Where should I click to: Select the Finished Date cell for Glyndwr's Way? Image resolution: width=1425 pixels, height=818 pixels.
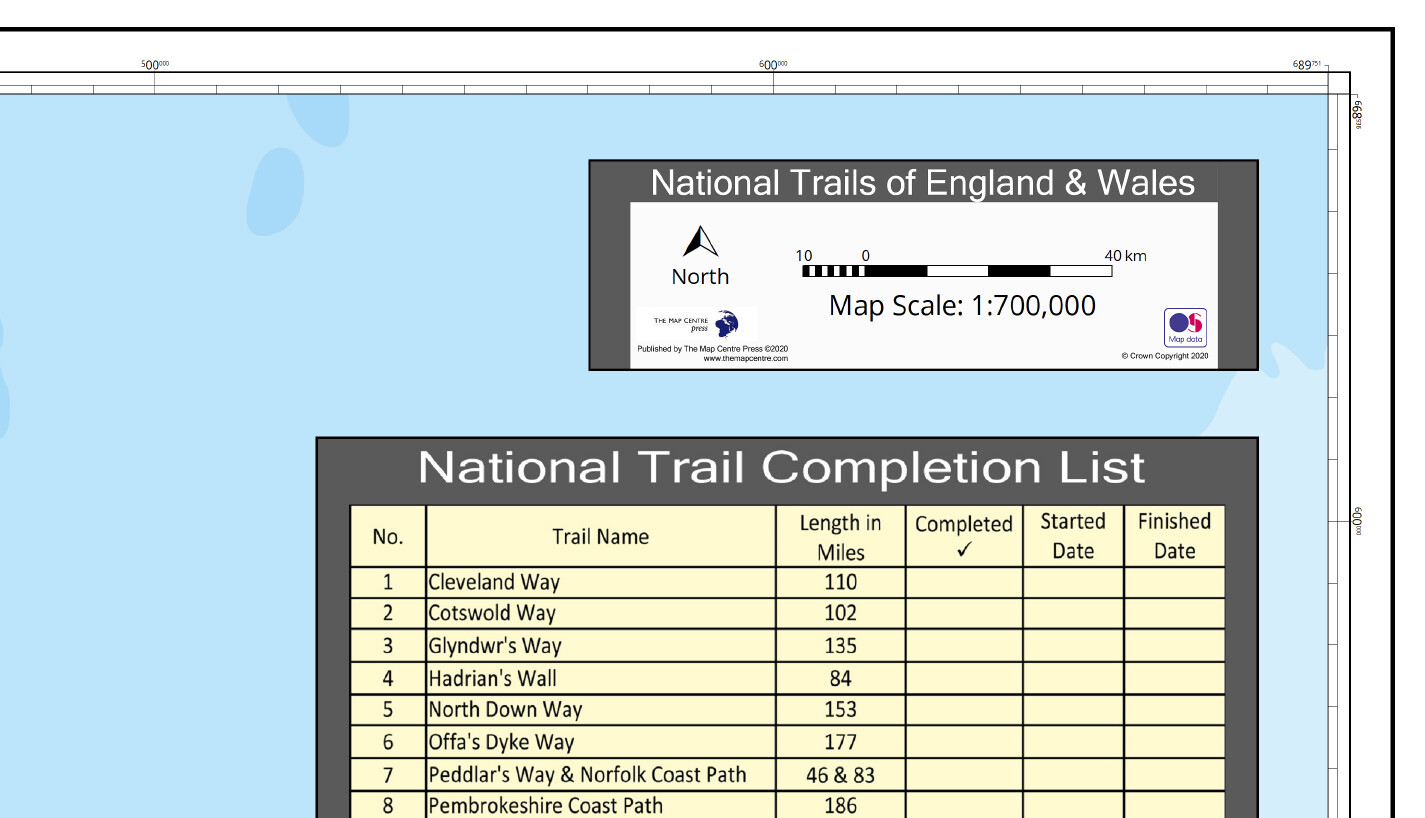tap(1174, 646)
